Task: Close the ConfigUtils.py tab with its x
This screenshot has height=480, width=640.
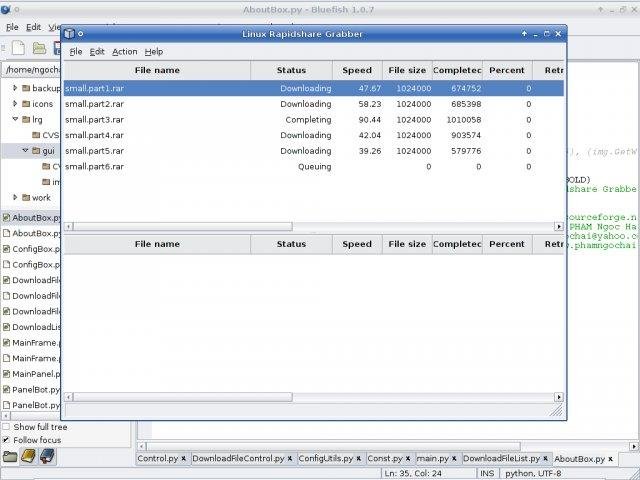Action: 358,459
